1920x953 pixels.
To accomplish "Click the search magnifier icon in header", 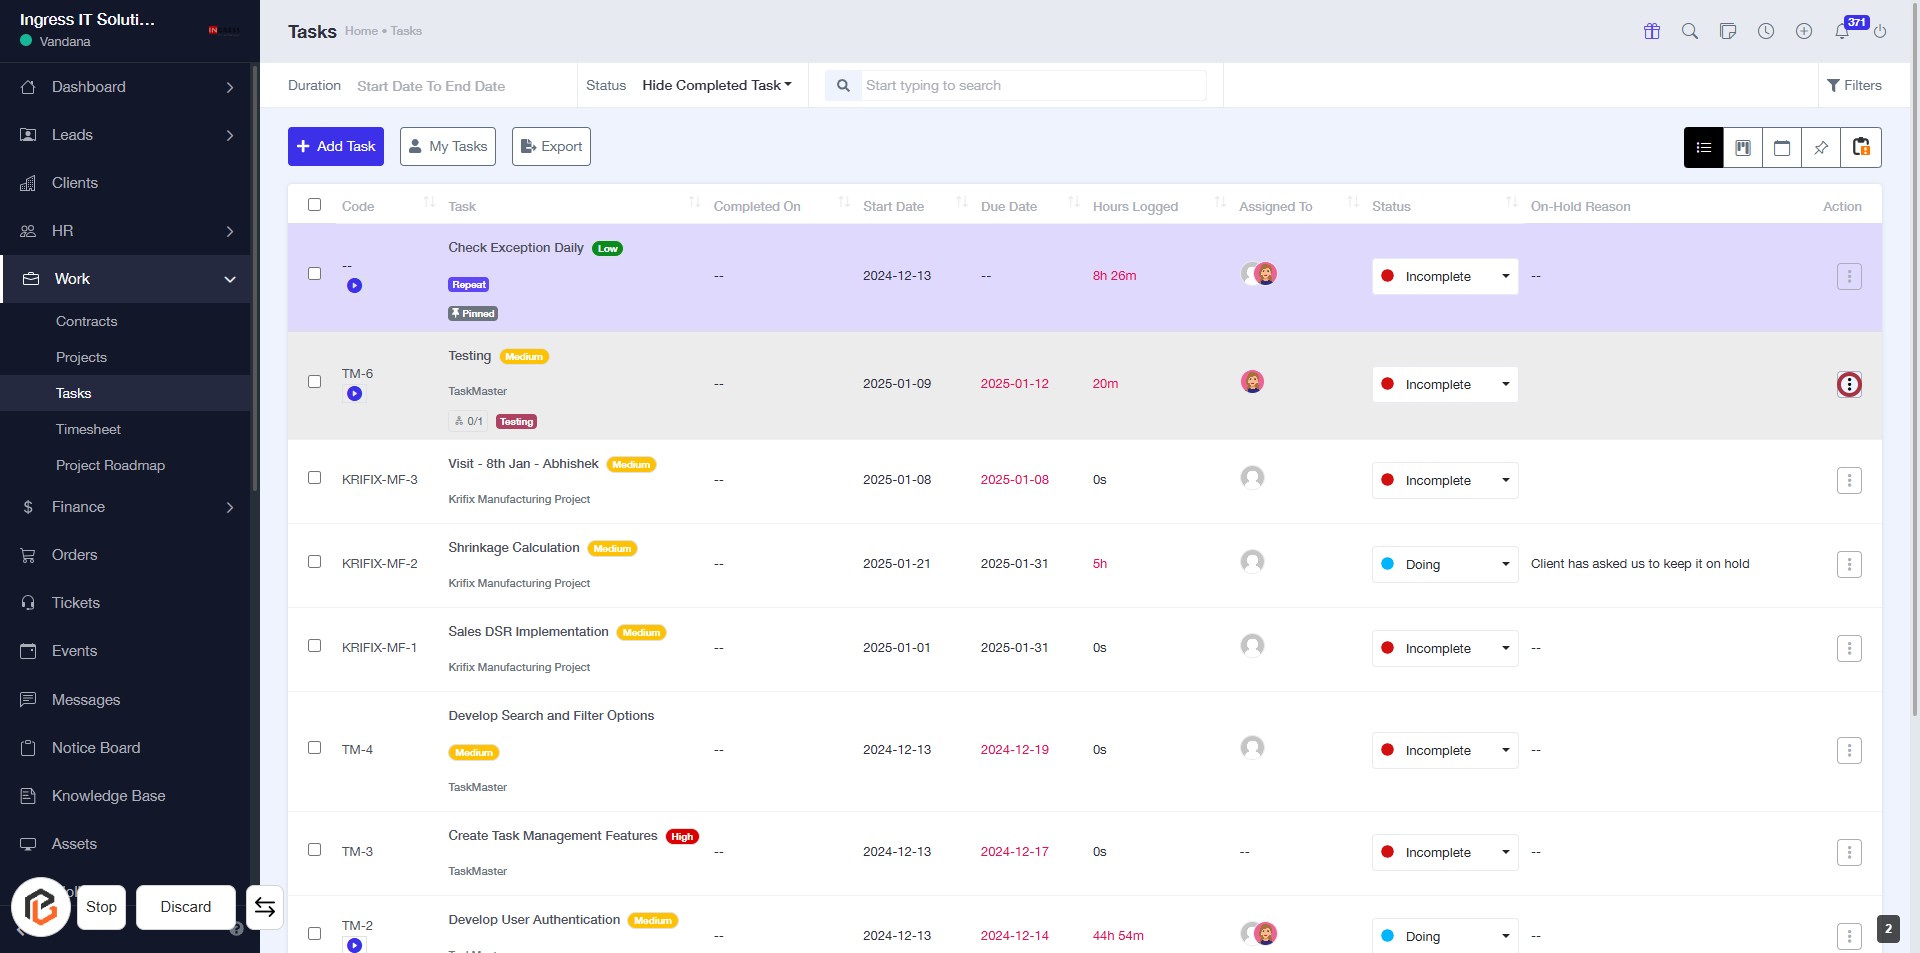I will tap(1690, 31).
